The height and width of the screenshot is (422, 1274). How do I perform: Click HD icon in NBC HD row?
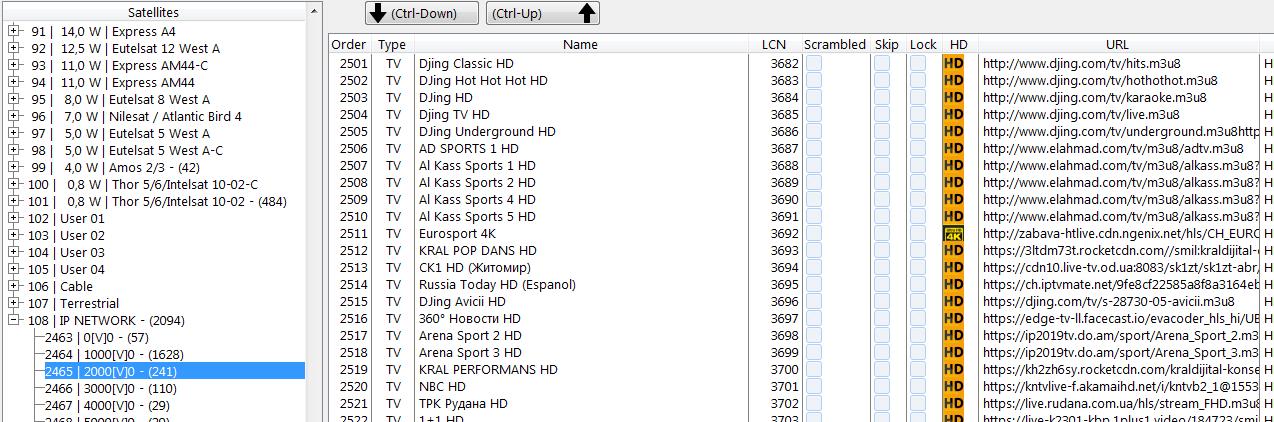click(x=953, y=386)
